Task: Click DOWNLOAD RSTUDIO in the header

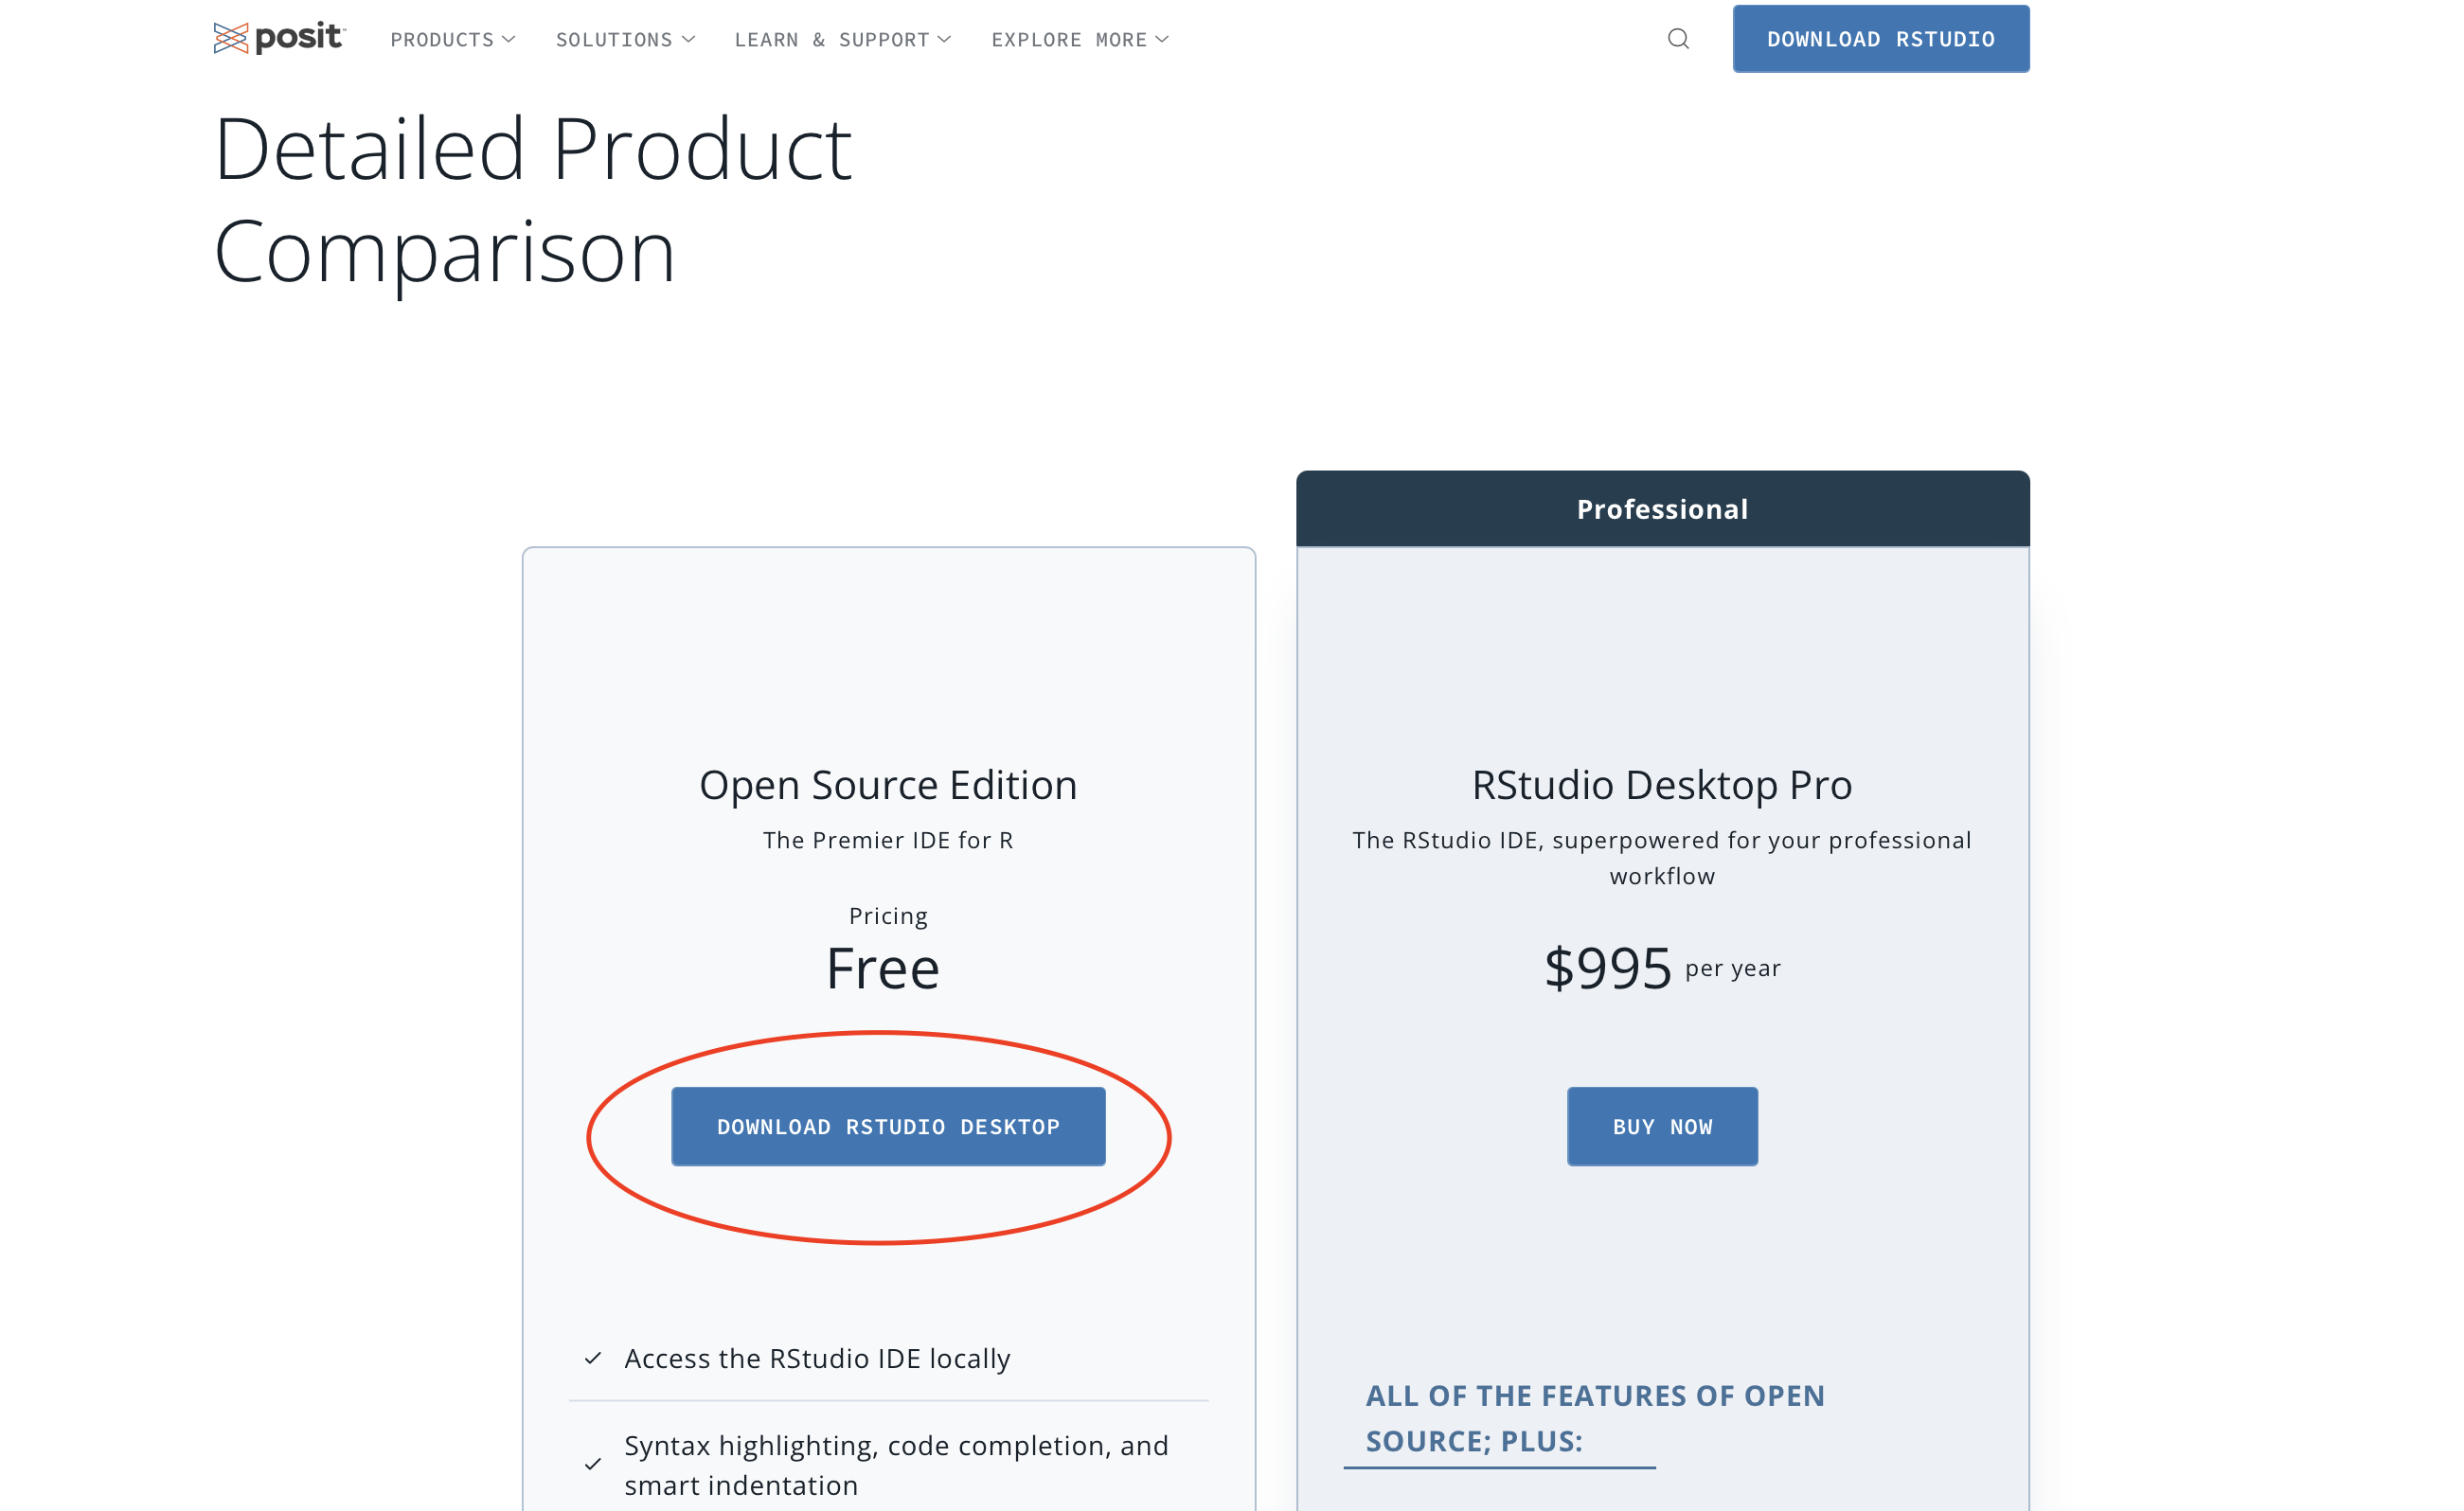Action: (1881, 38)
